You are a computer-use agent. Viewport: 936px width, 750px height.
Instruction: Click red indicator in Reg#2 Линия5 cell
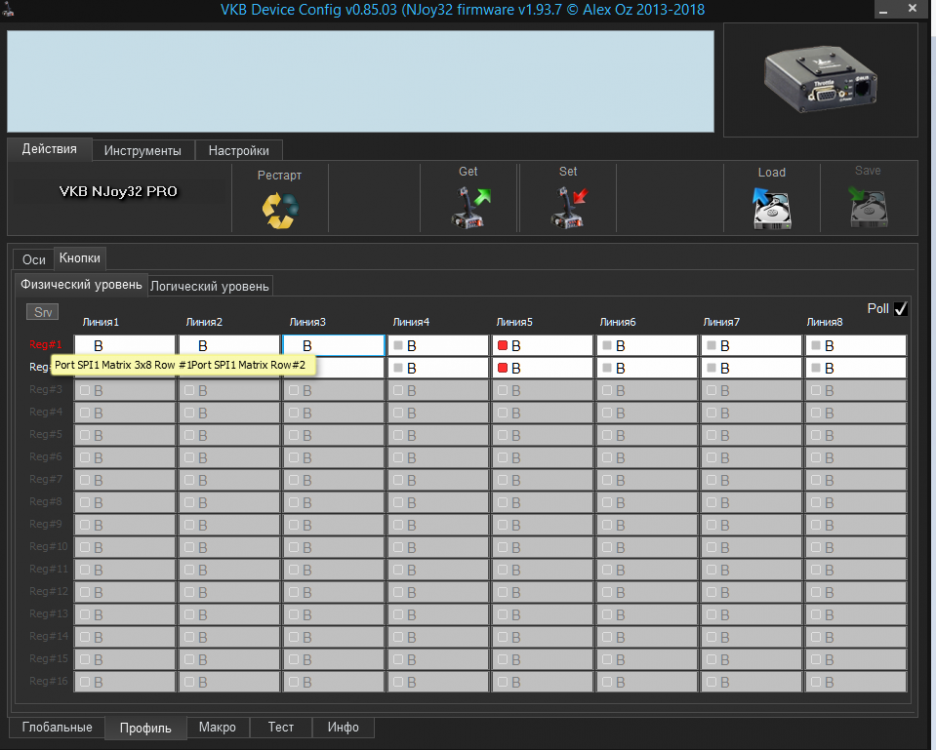[x=503, y=368]
